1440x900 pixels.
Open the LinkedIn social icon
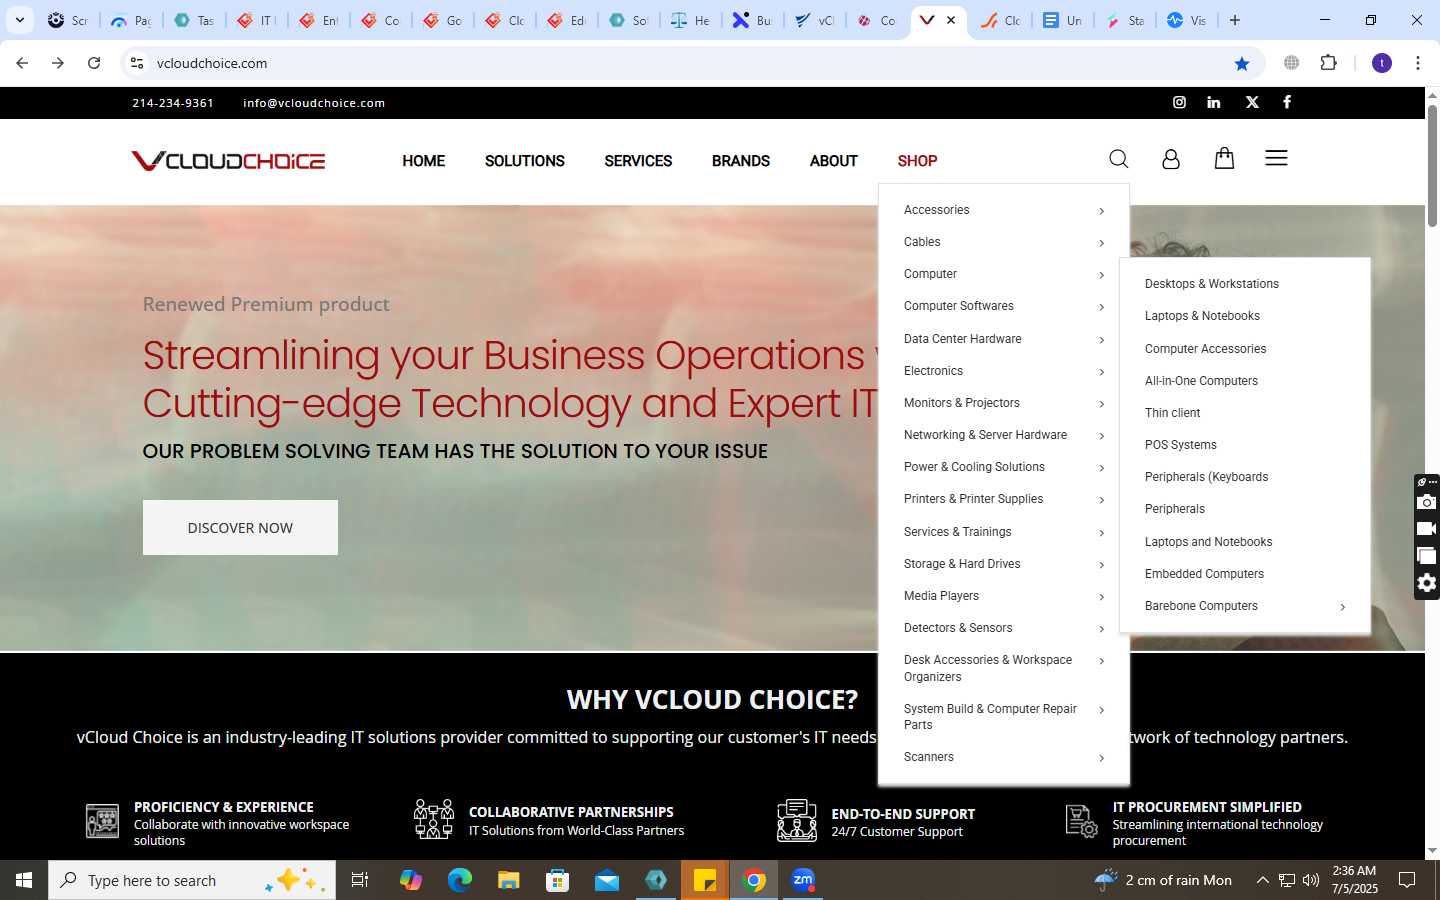tap(1214, 102)
